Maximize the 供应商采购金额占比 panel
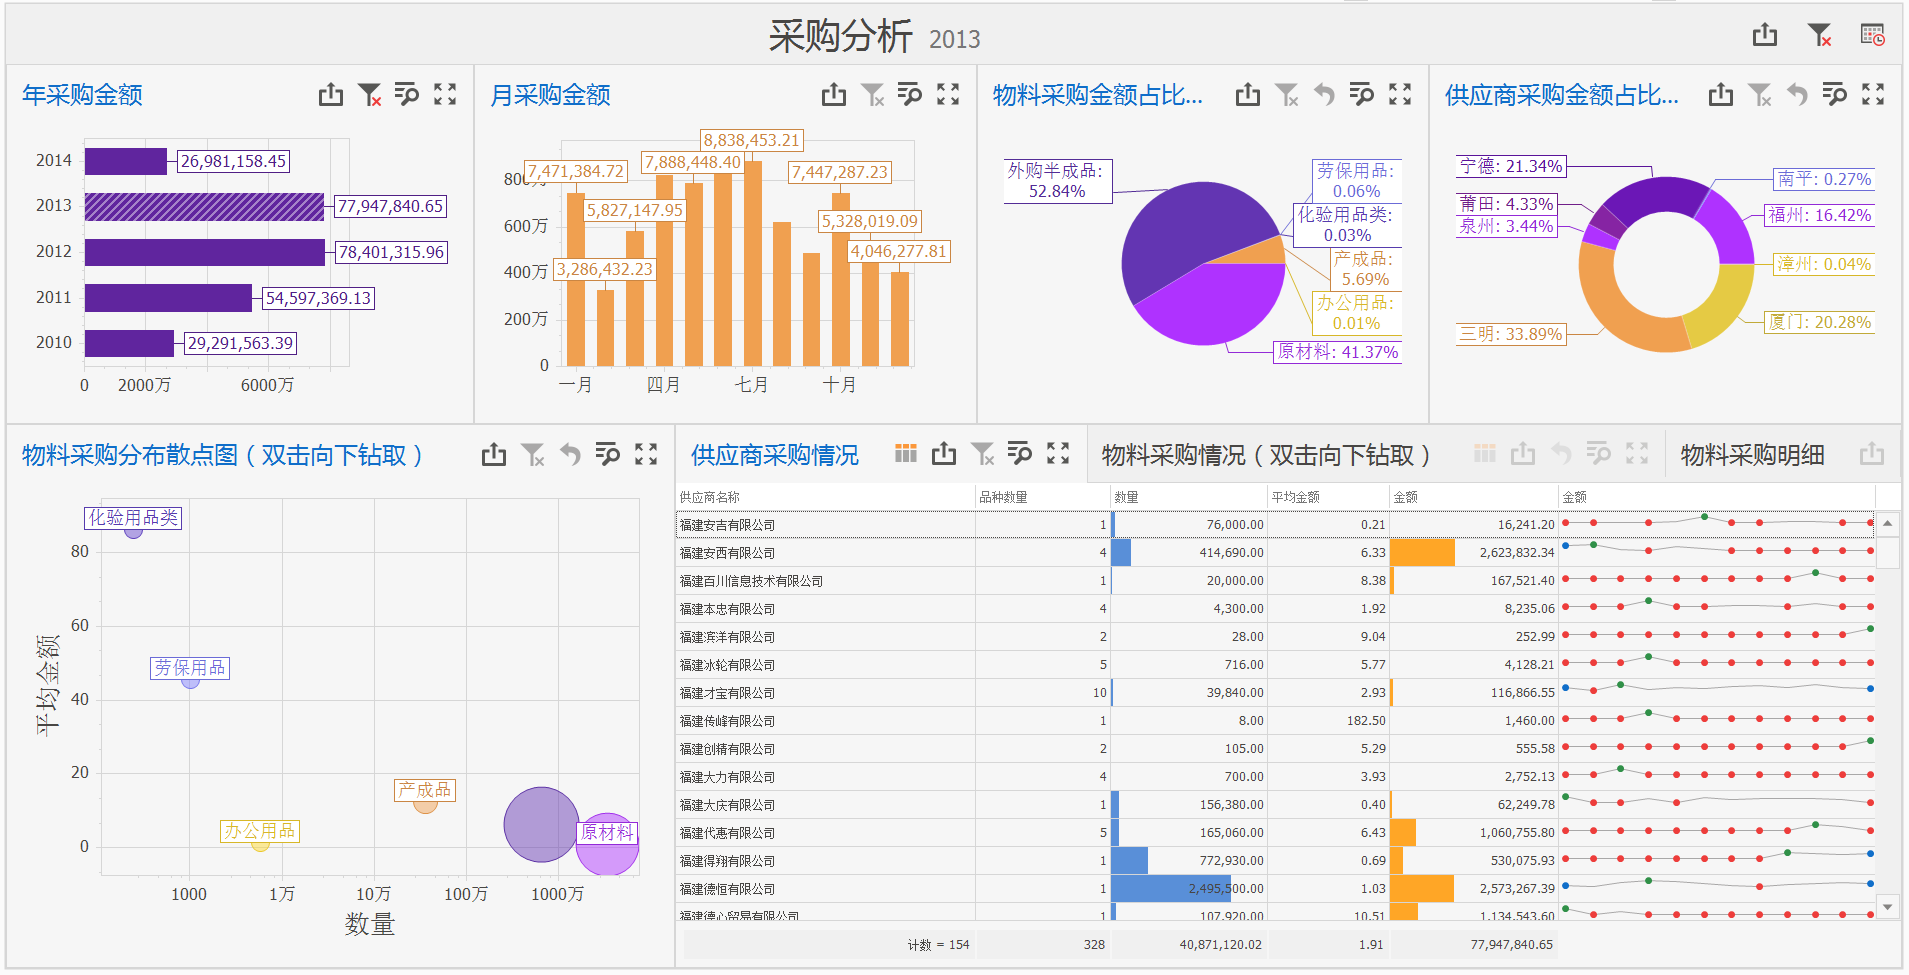Viewport: 1909px width, 975px height. [x=1873, y=95]
